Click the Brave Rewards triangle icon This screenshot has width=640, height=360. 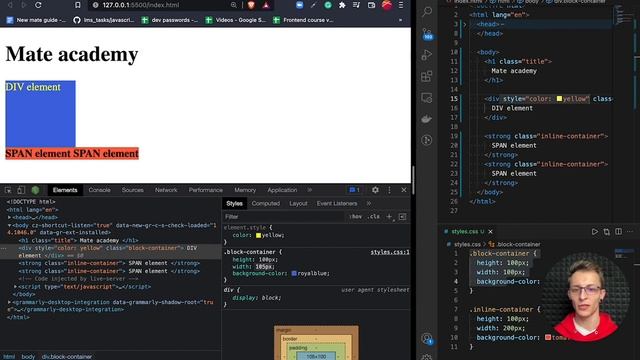[x=266, y=5]
